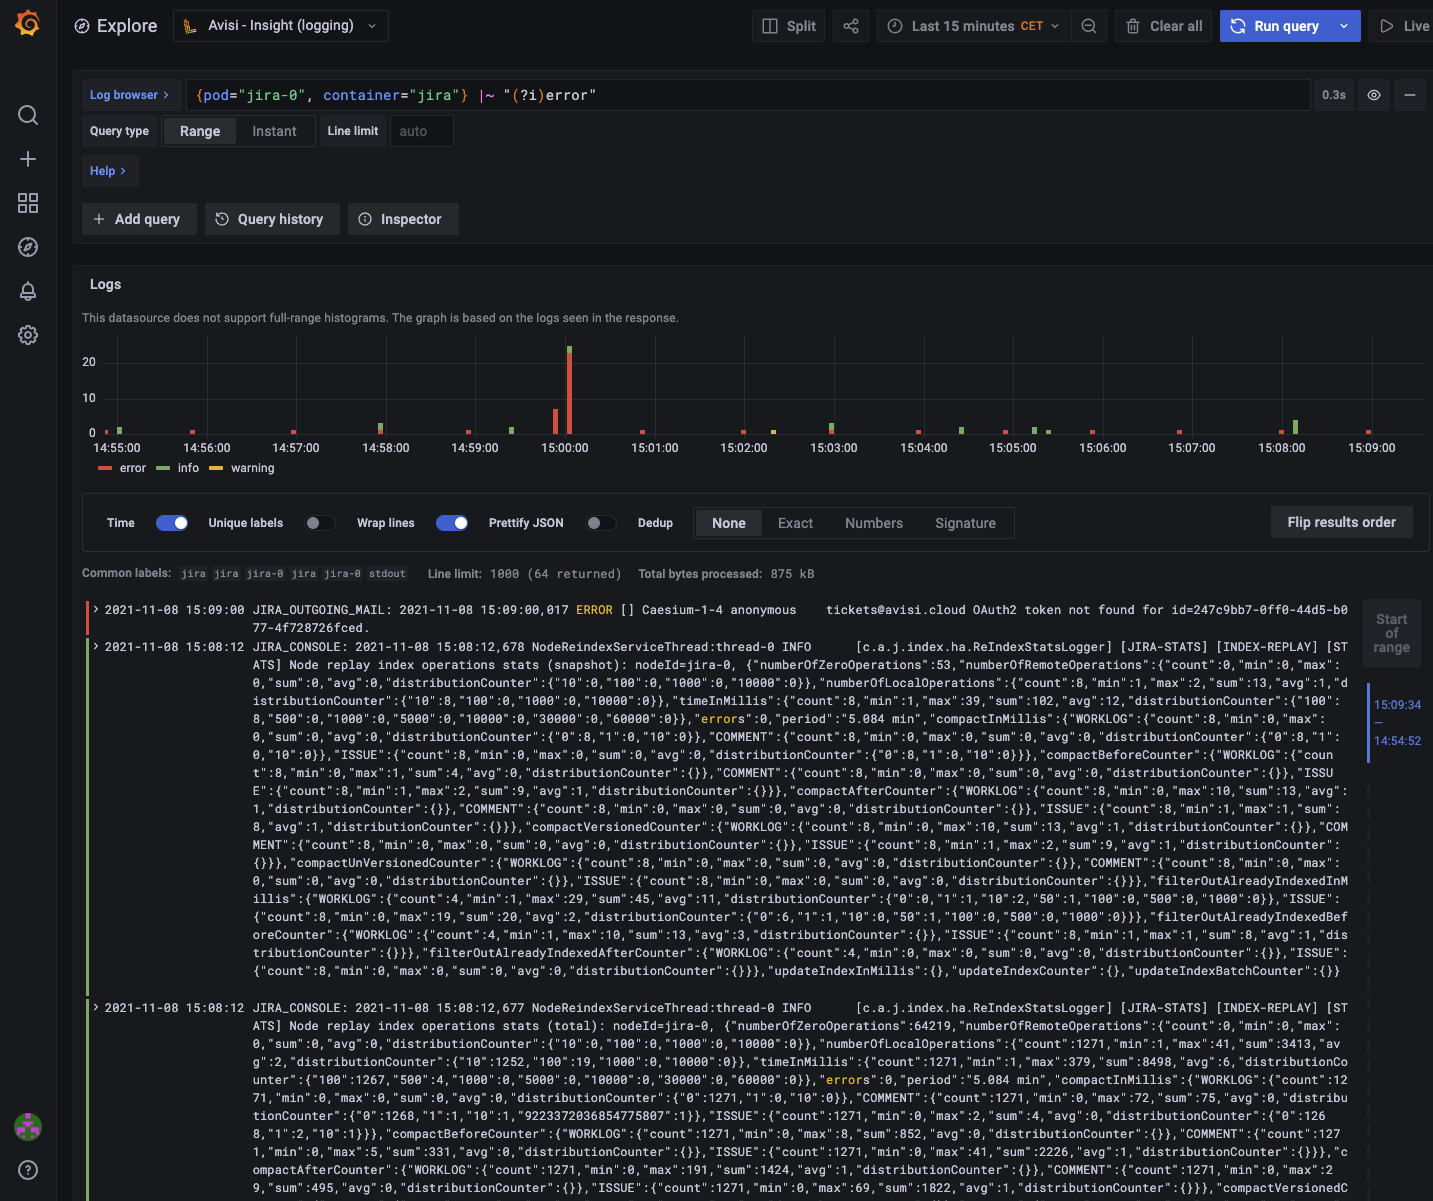
Task: Clear all queries with the trash button
Action: click(x=1164, y=26)
